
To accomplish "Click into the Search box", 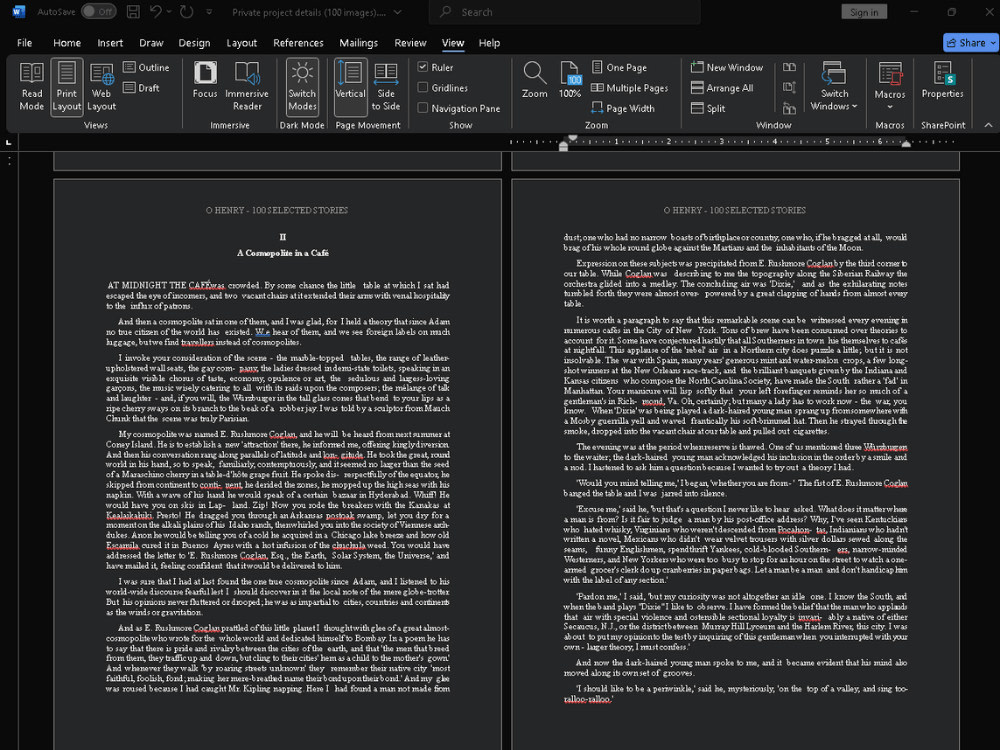I will point(564,11).
